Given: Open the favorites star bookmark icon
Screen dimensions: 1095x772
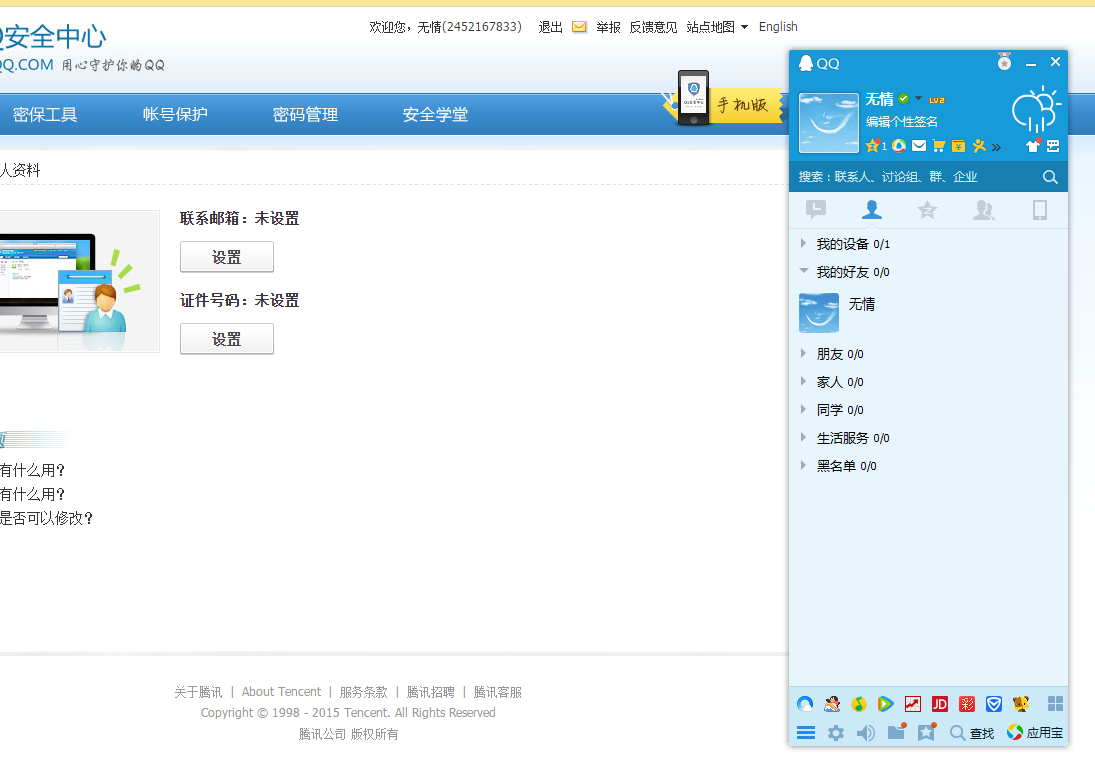Looking at the screenshot, I should (927, 731).
